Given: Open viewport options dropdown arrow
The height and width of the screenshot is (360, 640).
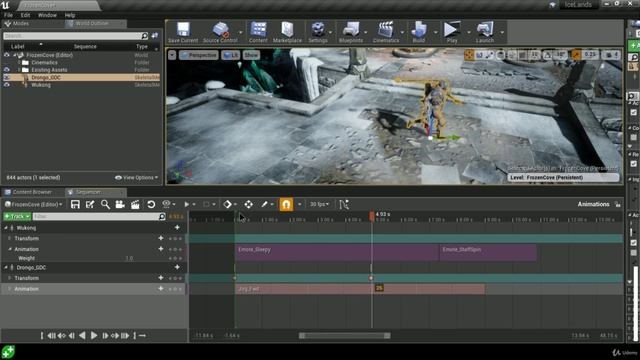Looking at the screenshot, I should coord(172,55).
